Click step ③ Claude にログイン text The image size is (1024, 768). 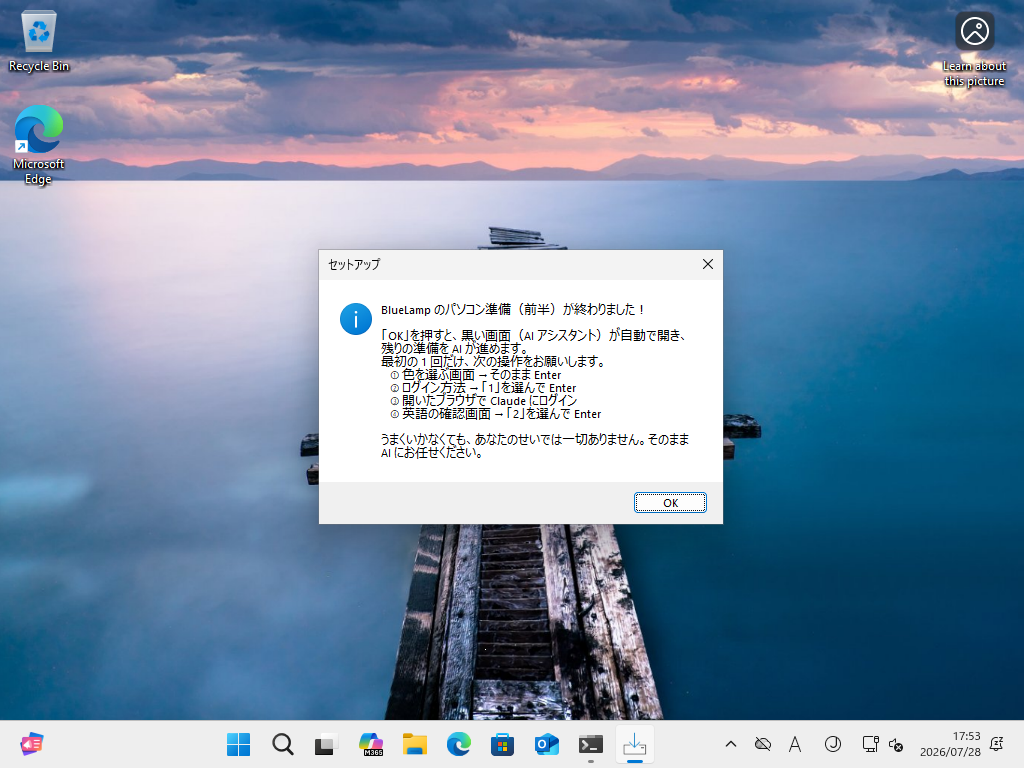coord(484,401)
